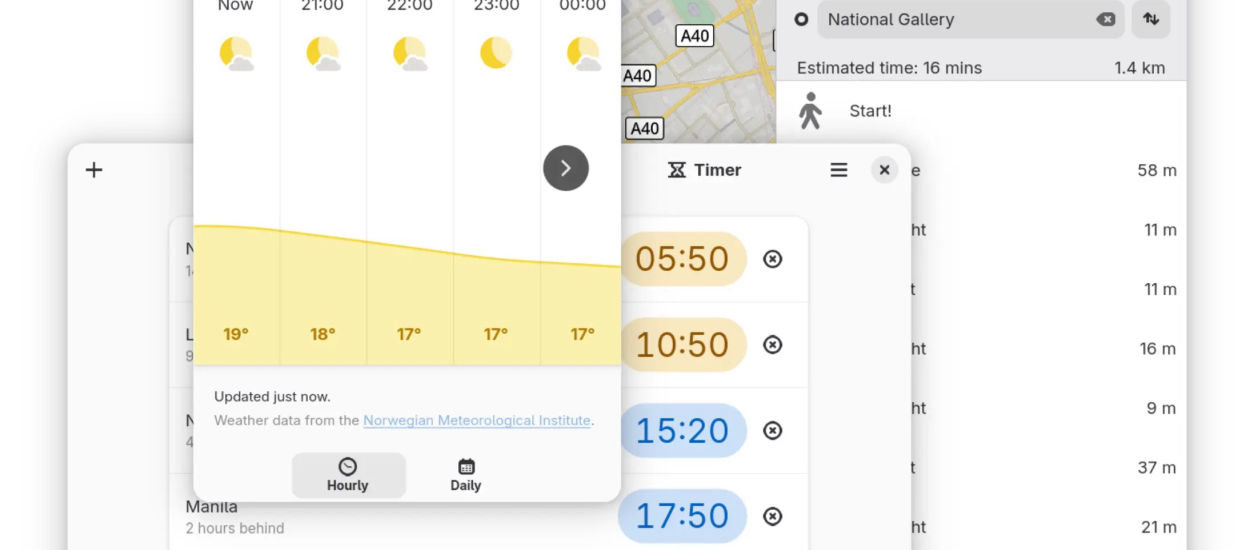The image size is (1250, 550).
Task: Delete the 17:50 timer
Action: coord(772,516)
